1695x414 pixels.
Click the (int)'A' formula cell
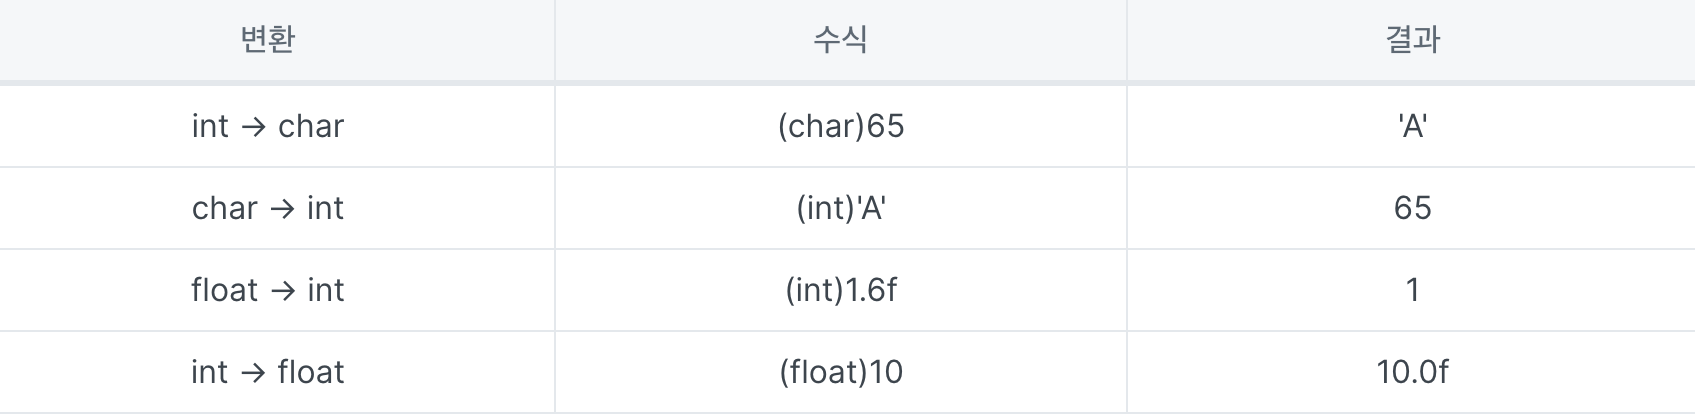click(841, 208)
